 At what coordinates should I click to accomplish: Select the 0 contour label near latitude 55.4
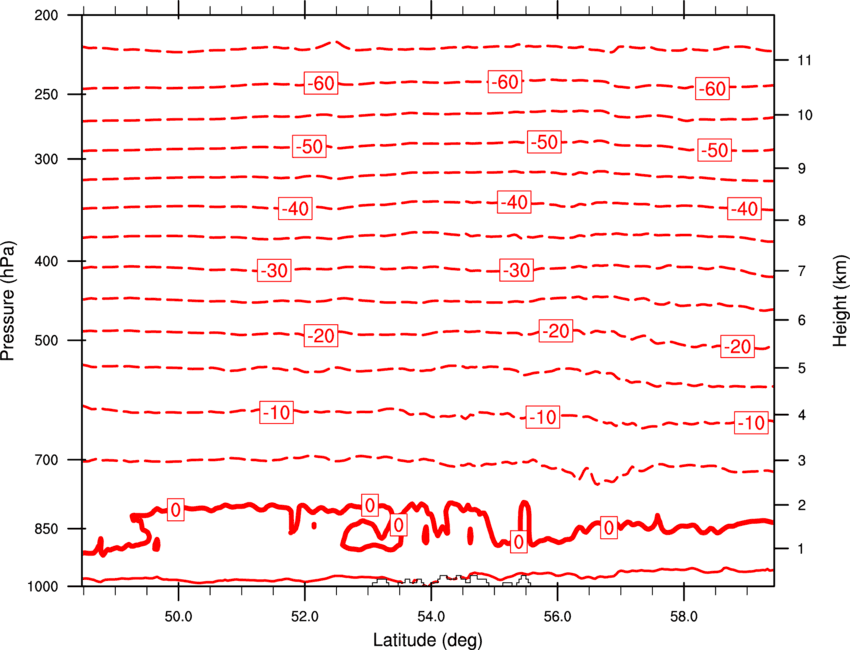pos(519,542)
